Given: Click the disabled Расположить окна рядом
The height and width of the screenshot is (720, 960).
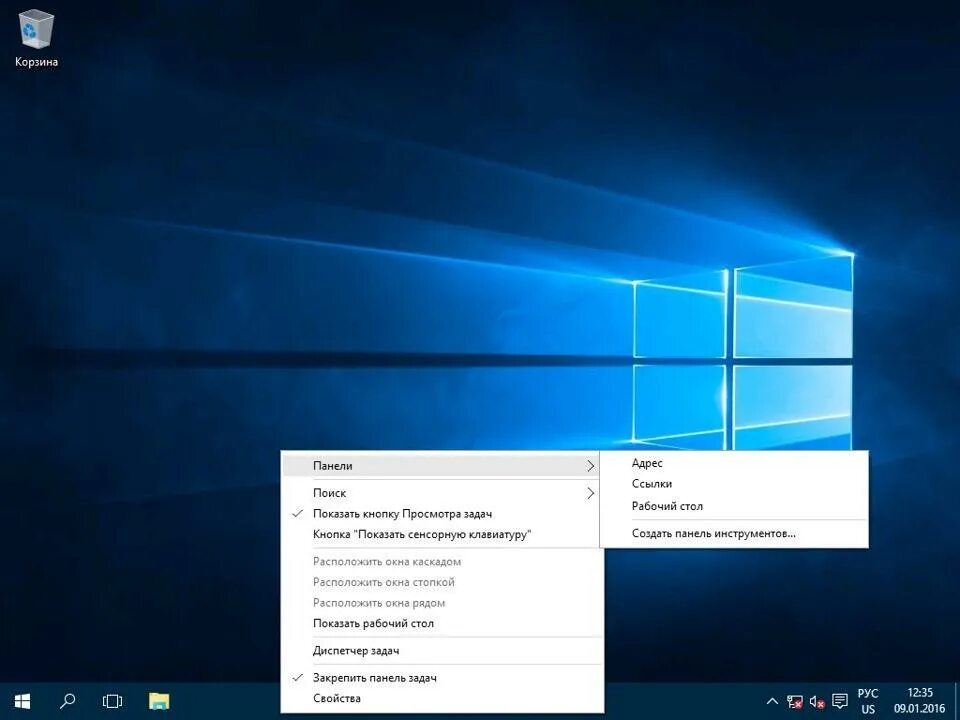Looking at the screenshot, I should [442, 603].
